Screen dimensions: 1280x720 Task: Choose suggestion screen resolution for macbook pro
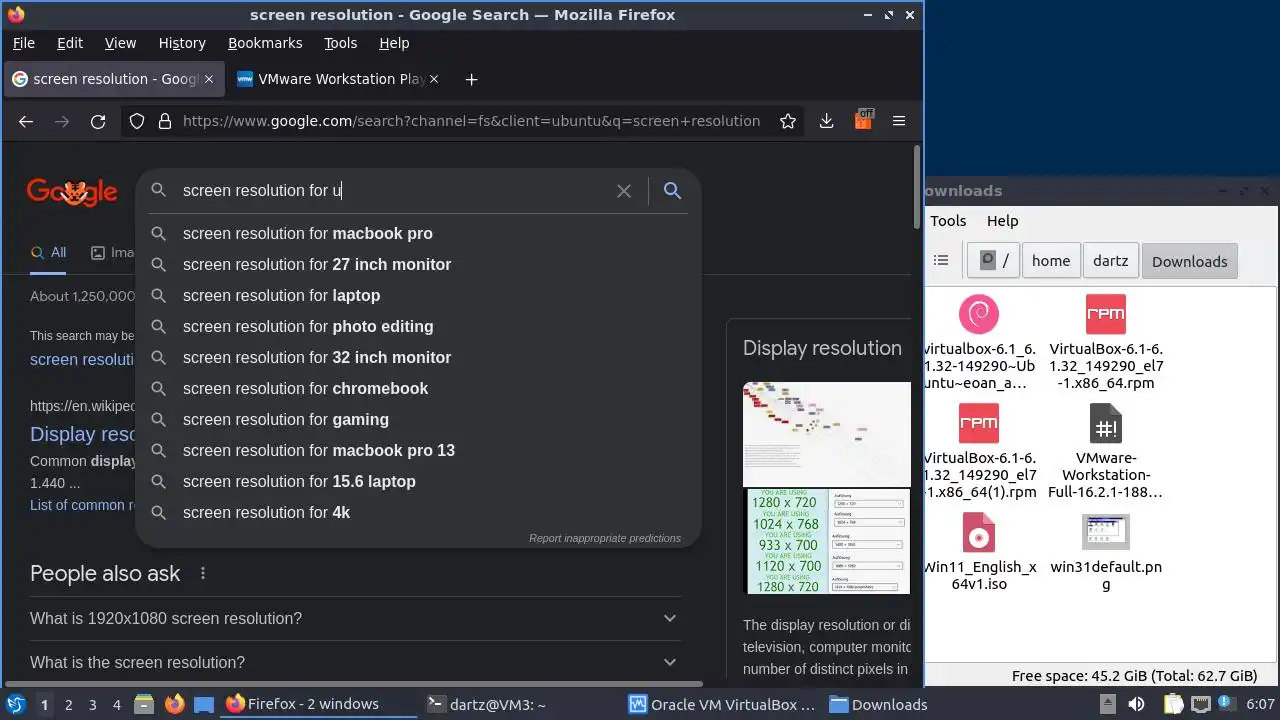click(x=418, y=233)
